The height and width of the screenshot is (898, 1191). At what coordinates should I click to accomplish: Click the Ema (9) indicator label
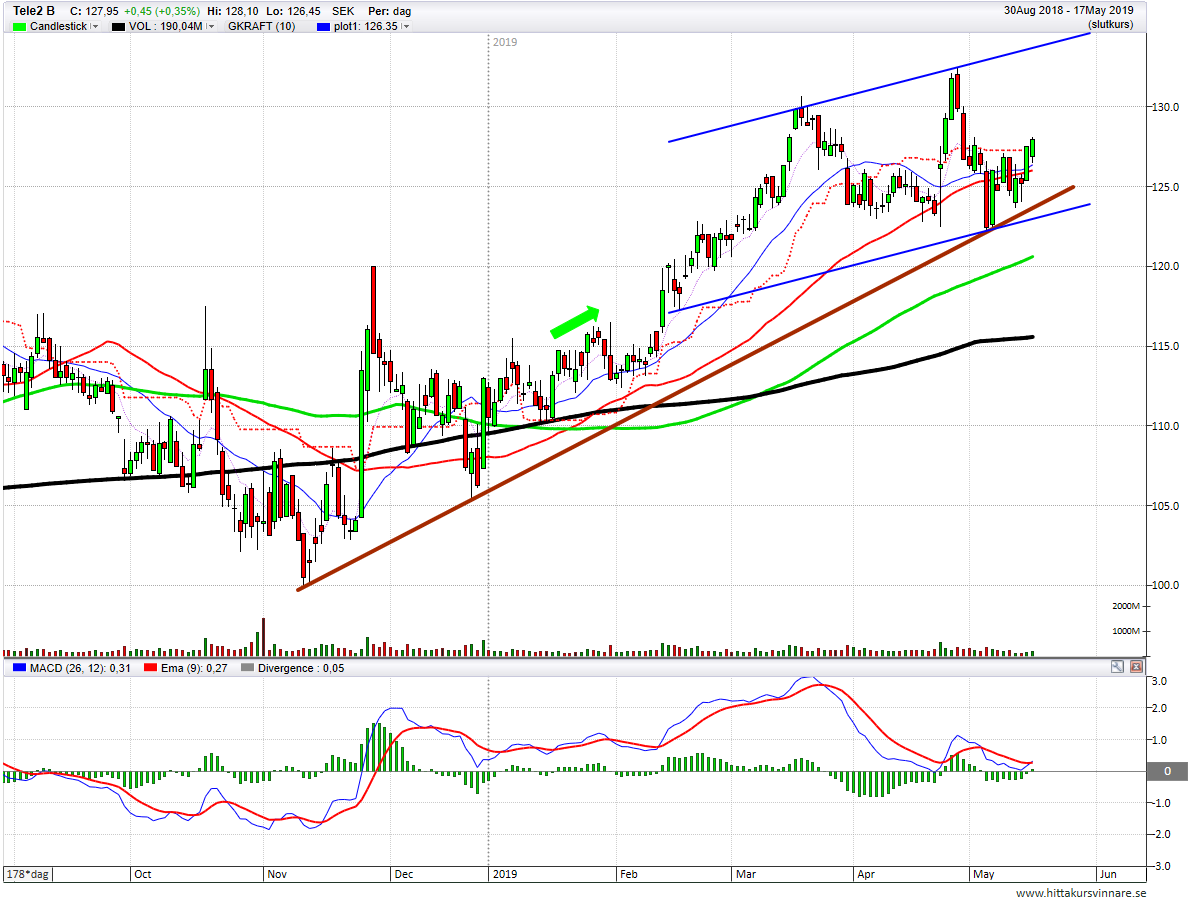194,668
